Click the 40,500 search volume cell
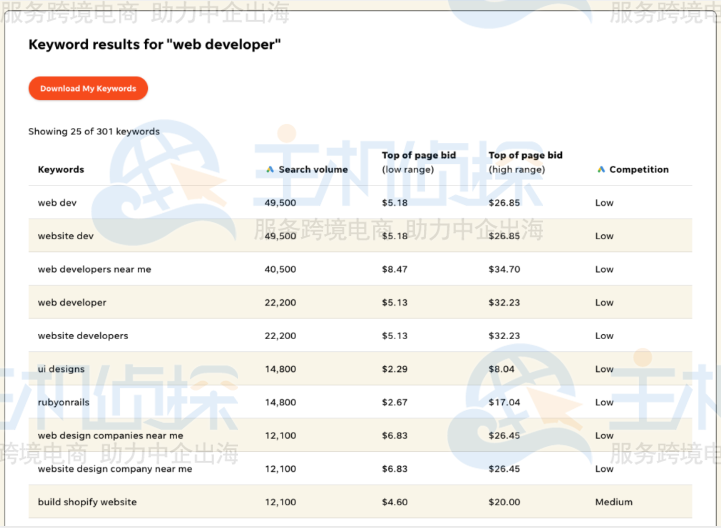The image size is (721, 528). 280,269
